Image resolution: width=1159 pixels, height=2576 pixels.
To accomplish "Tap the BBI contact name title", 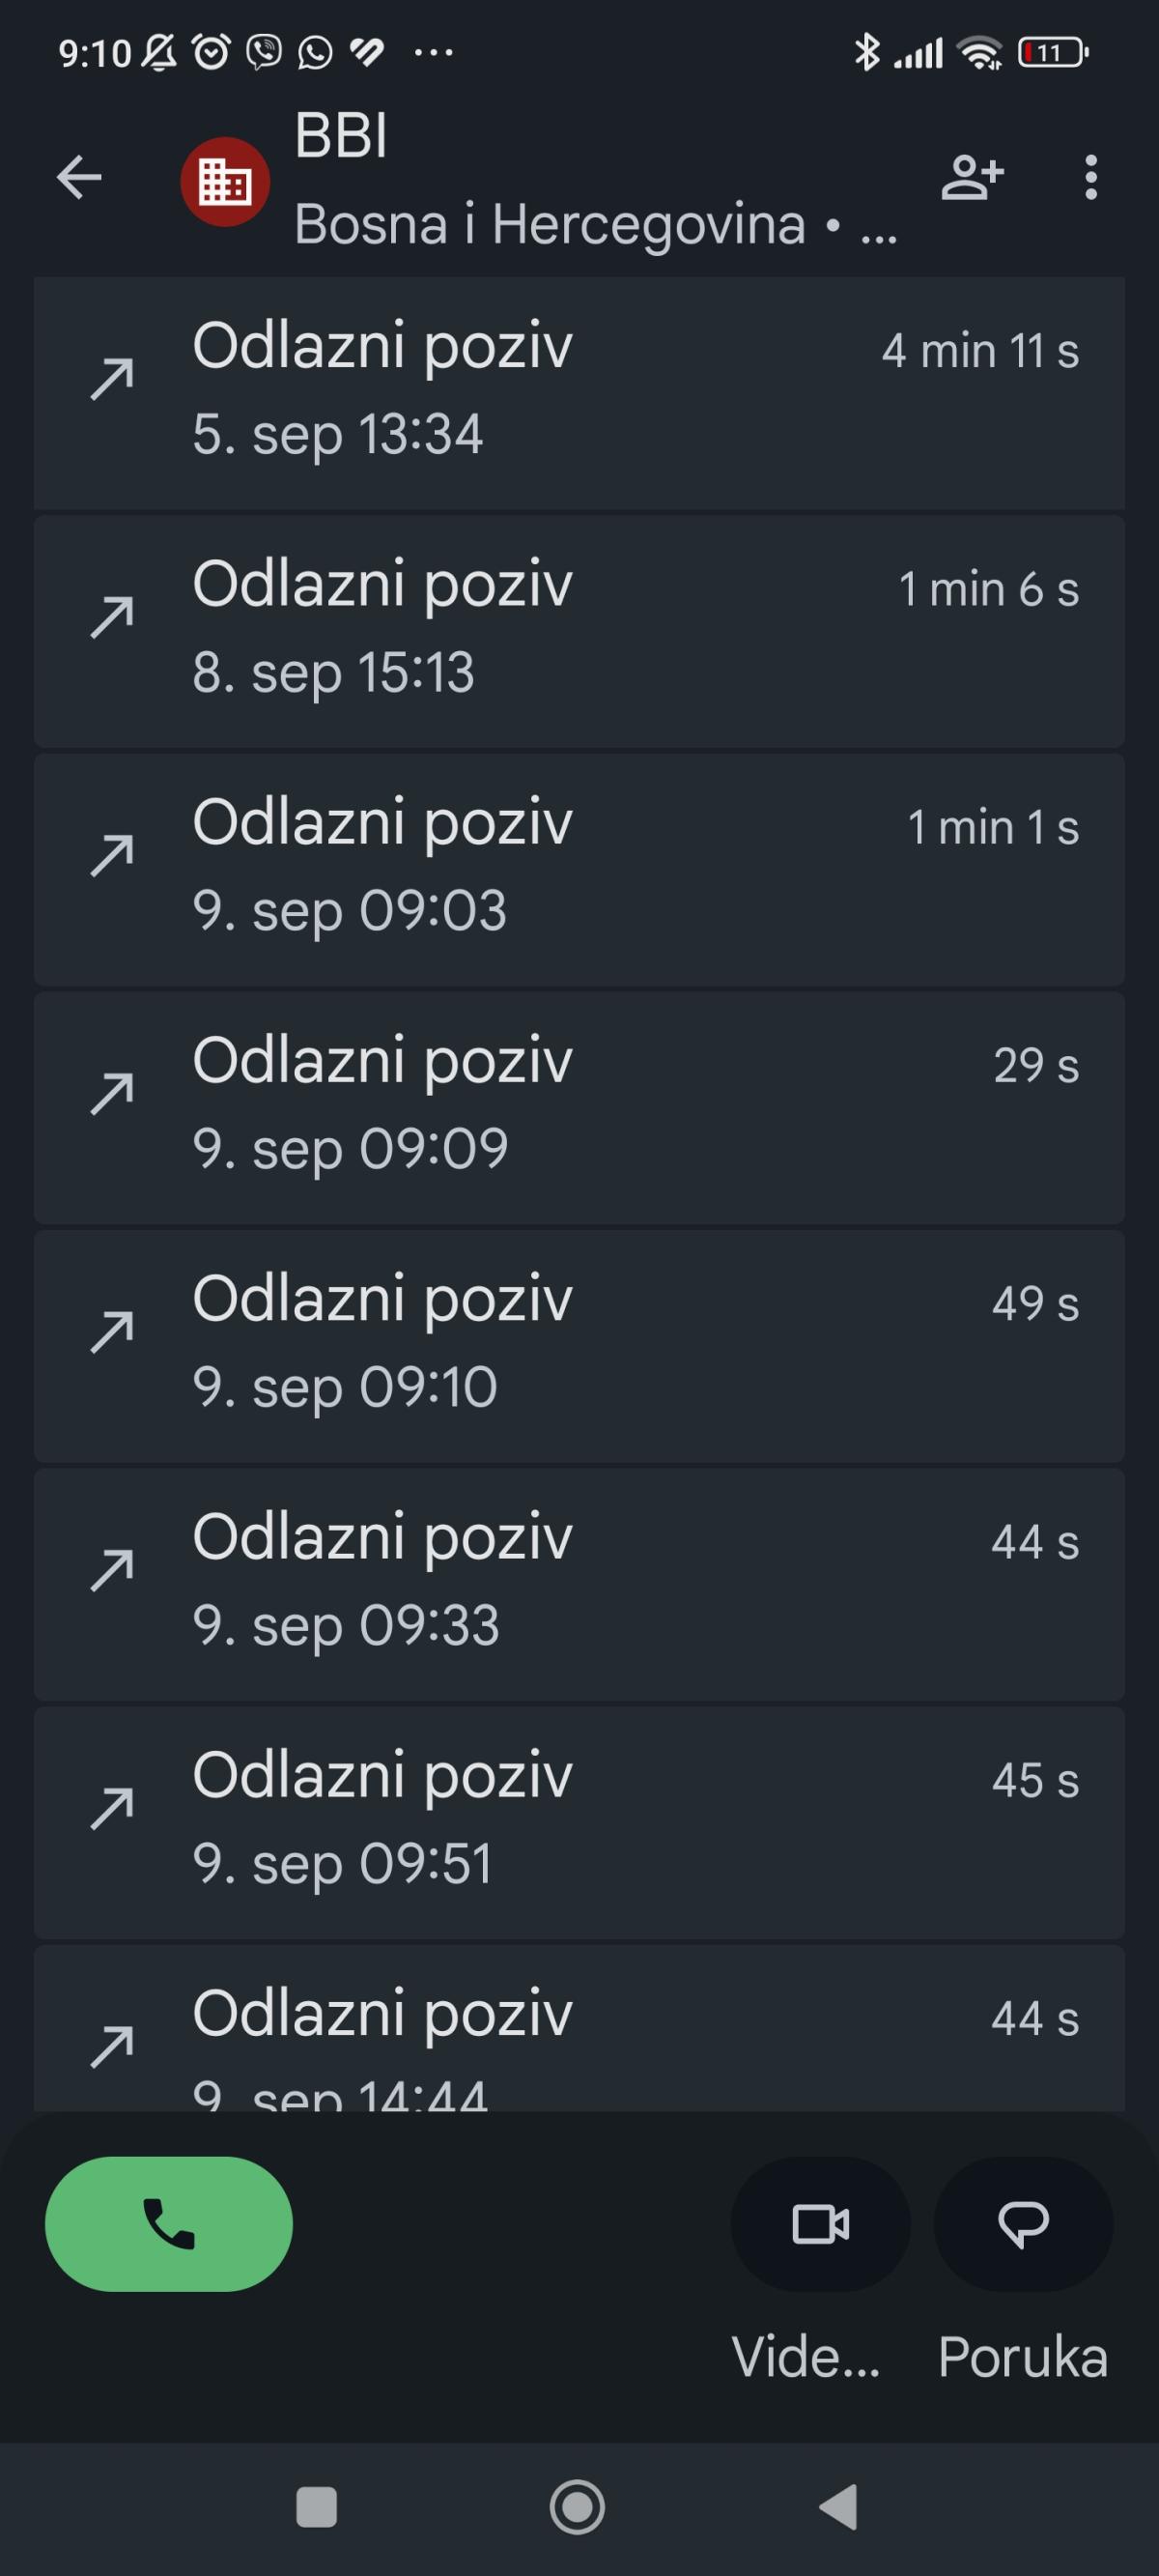I will pyautogui.click(x=341, y=136).
